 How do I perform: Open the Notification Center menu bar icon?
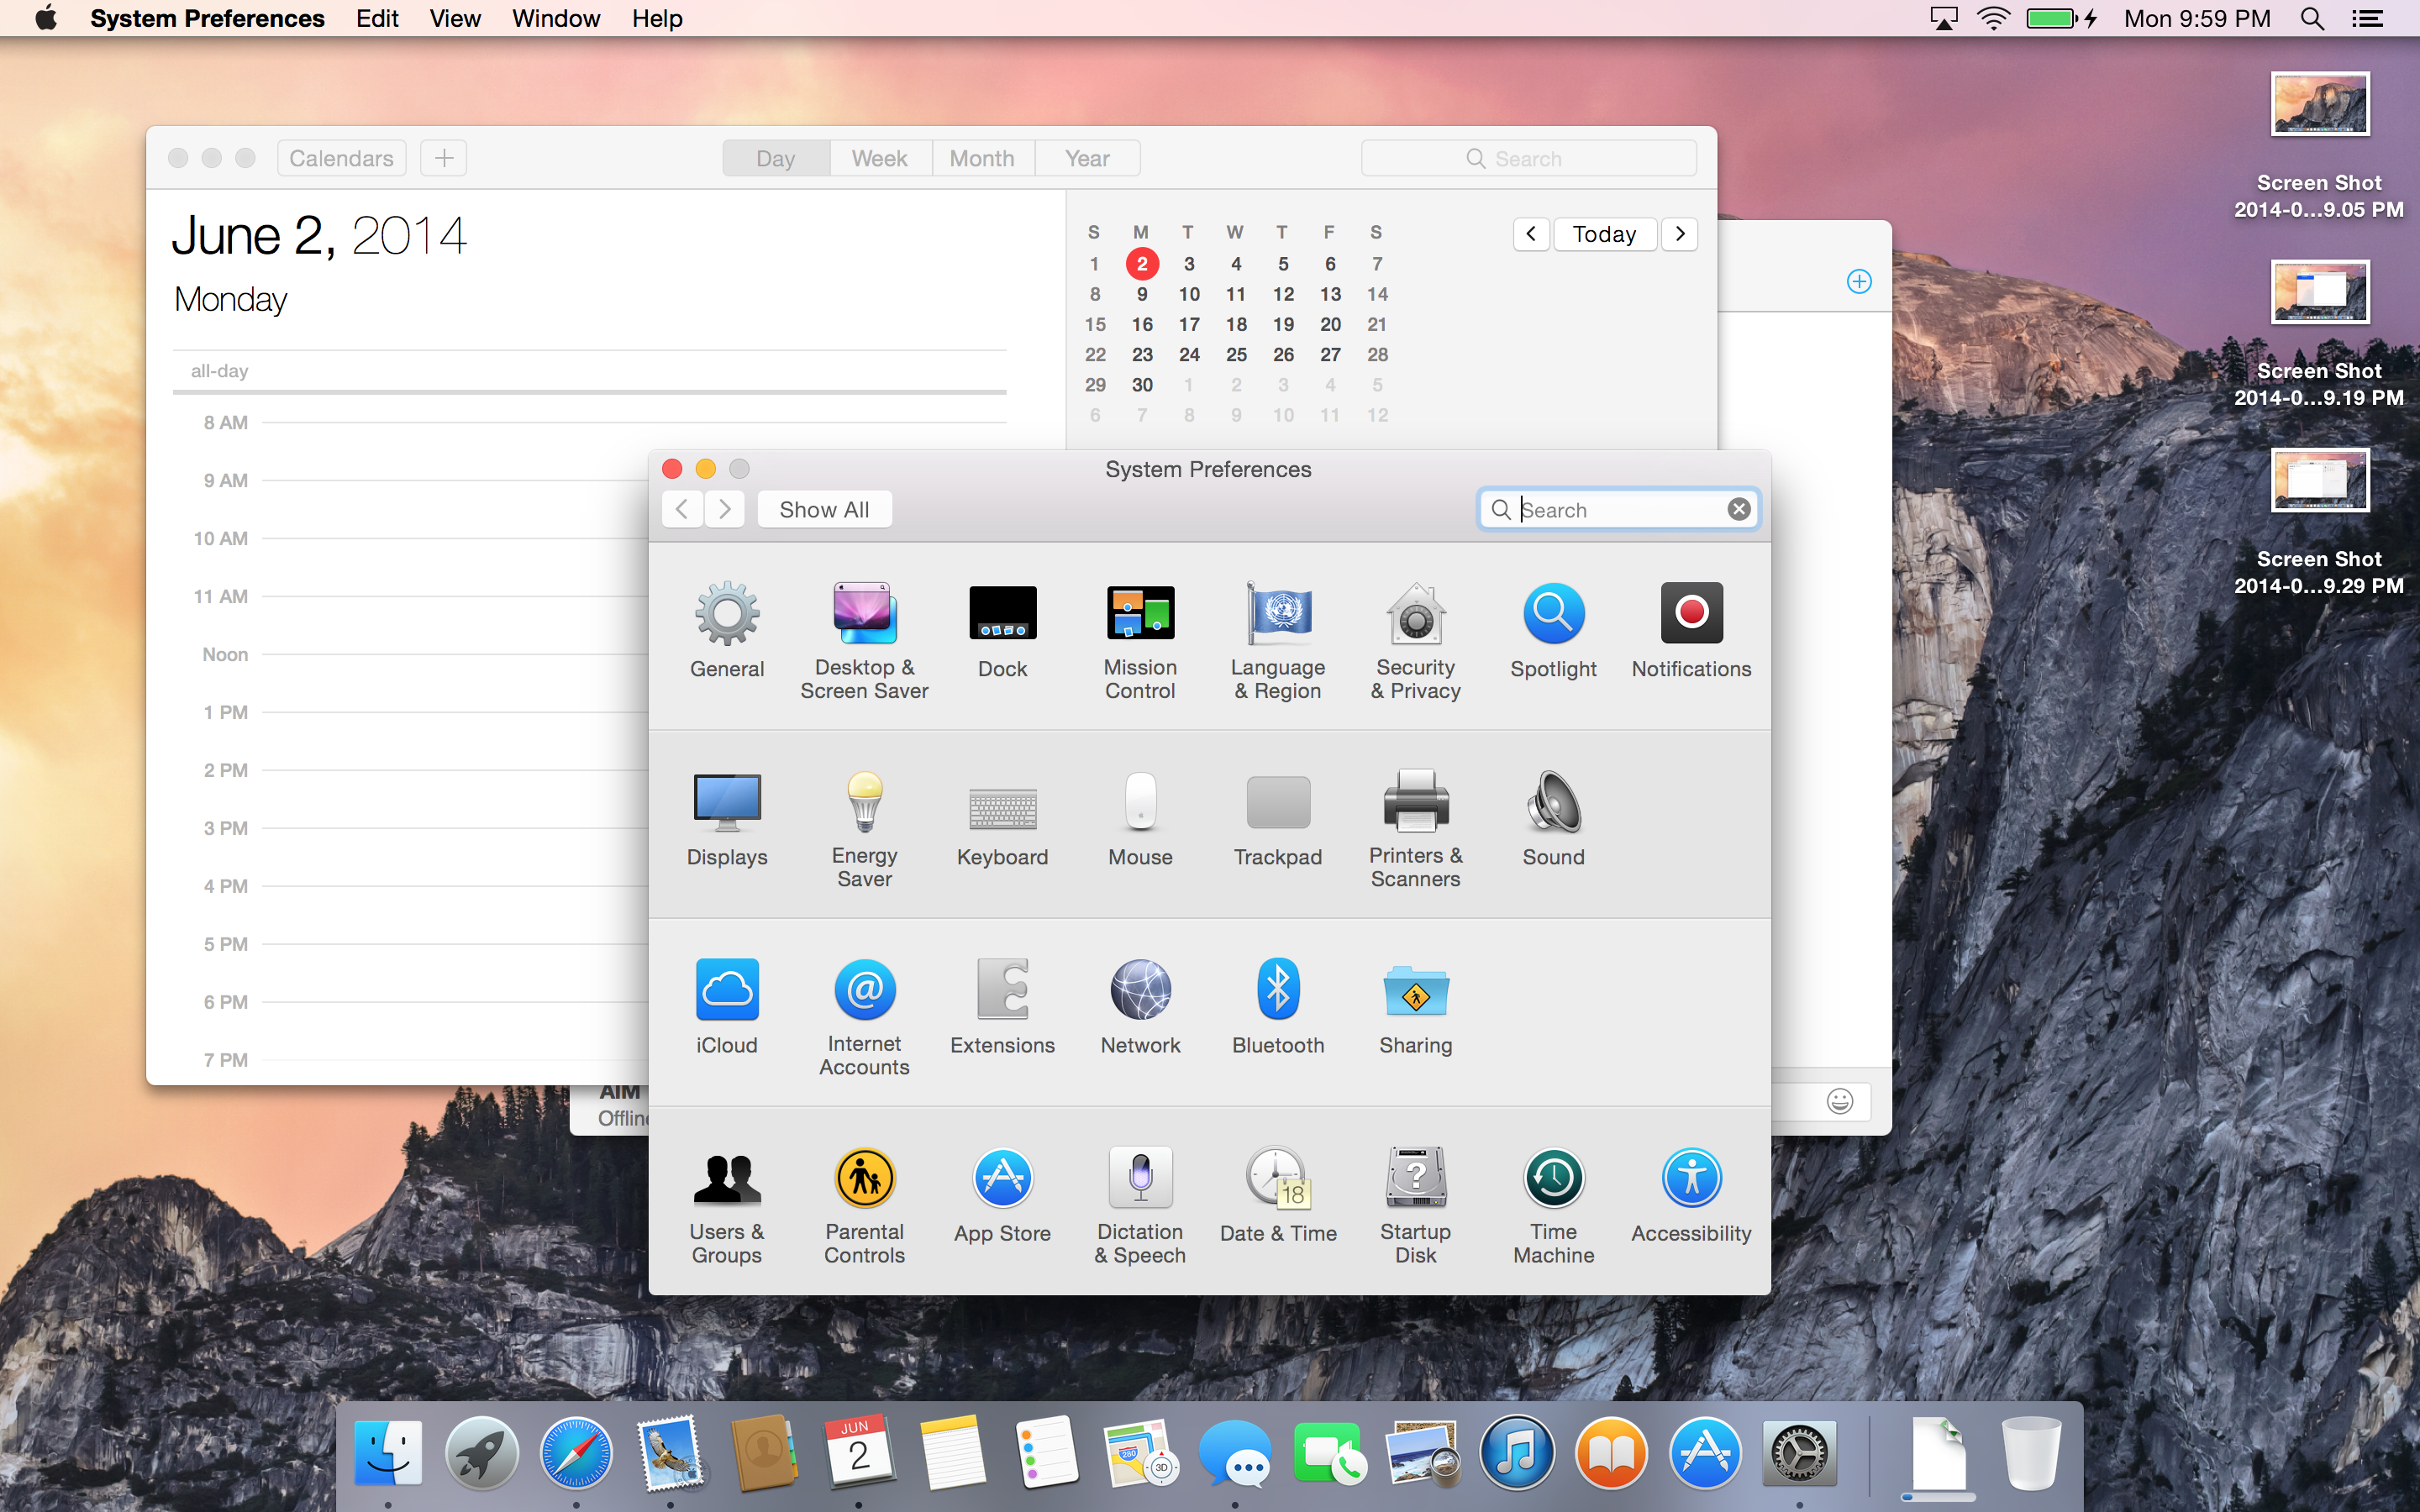point(2368,19)
